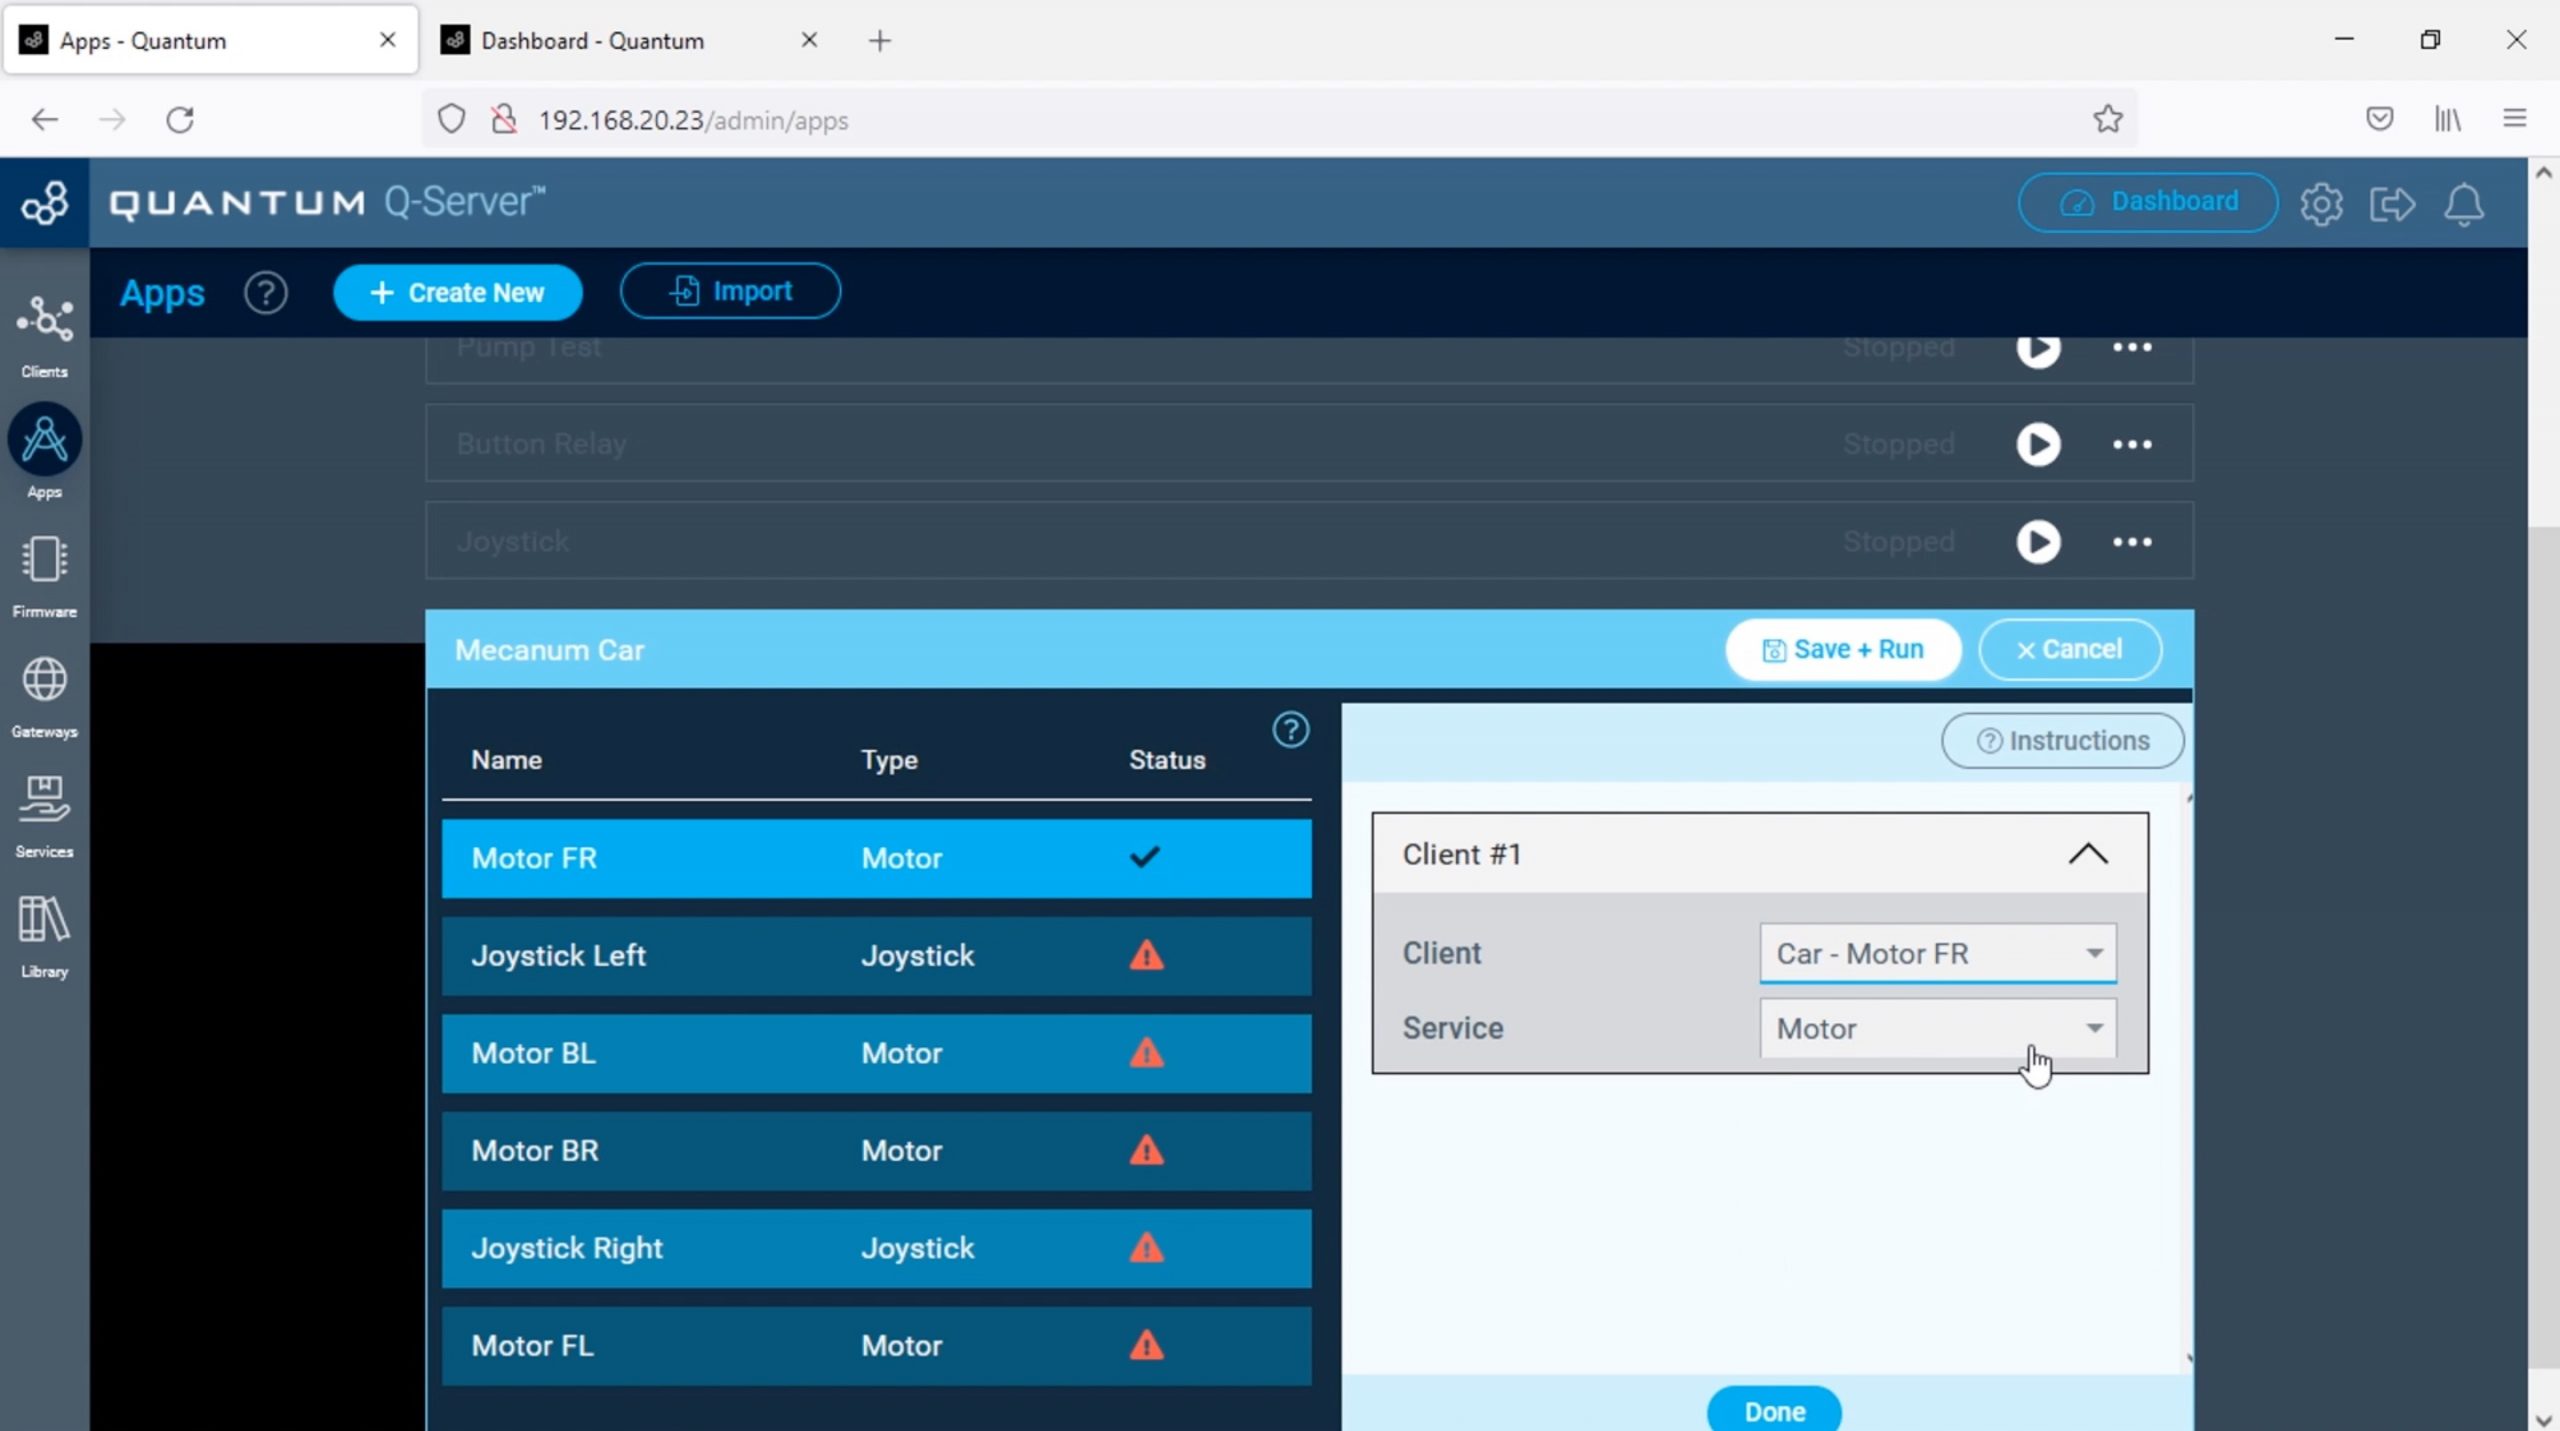
Task: Open more options for Button Relay
Action: (x=2131, y=444)
